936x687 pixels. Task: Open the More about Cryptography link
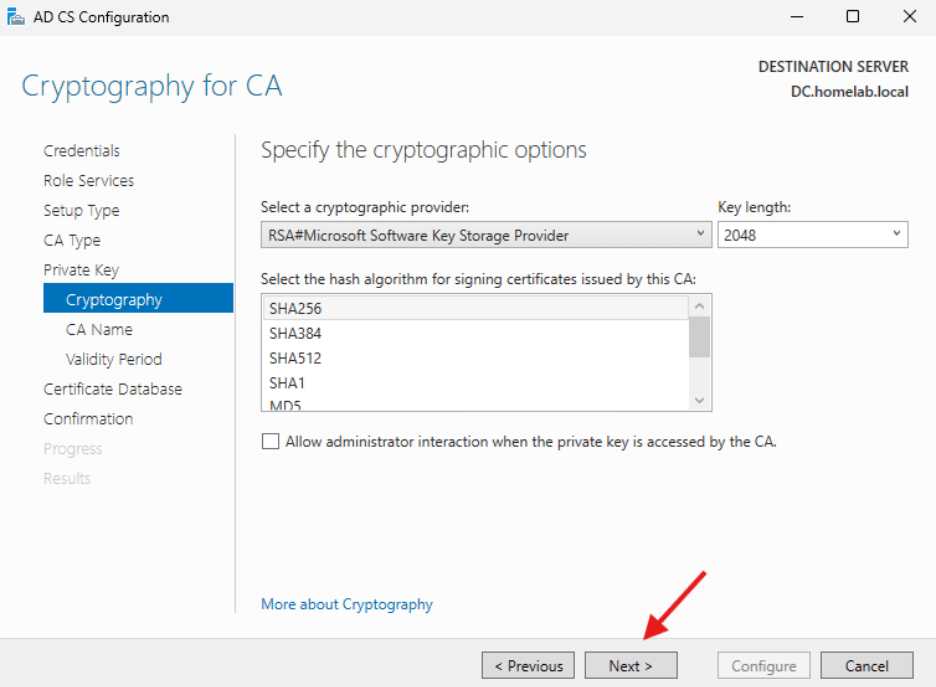pyautogui.click(x=346, y=604)
